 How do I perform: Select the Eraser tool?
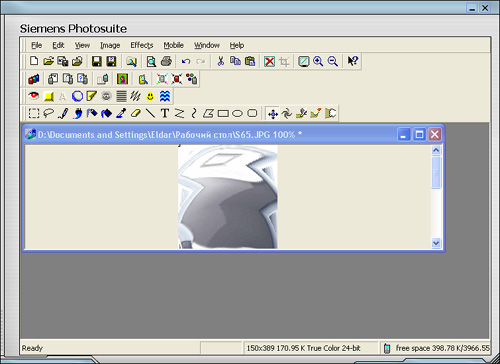(x=136, y=113)
